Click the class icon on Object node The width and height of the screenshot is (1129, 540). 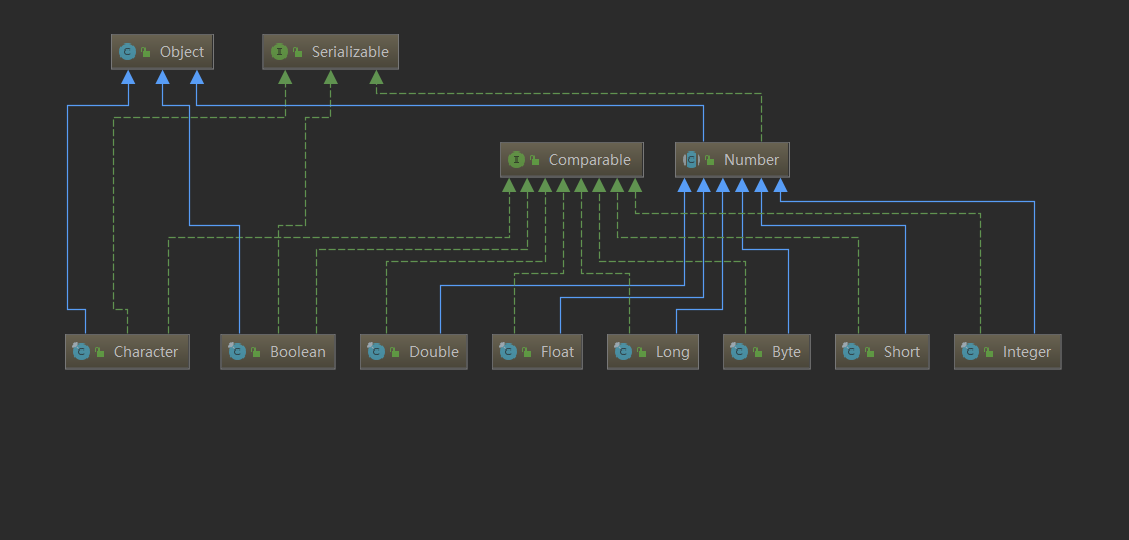pos(127,52)
